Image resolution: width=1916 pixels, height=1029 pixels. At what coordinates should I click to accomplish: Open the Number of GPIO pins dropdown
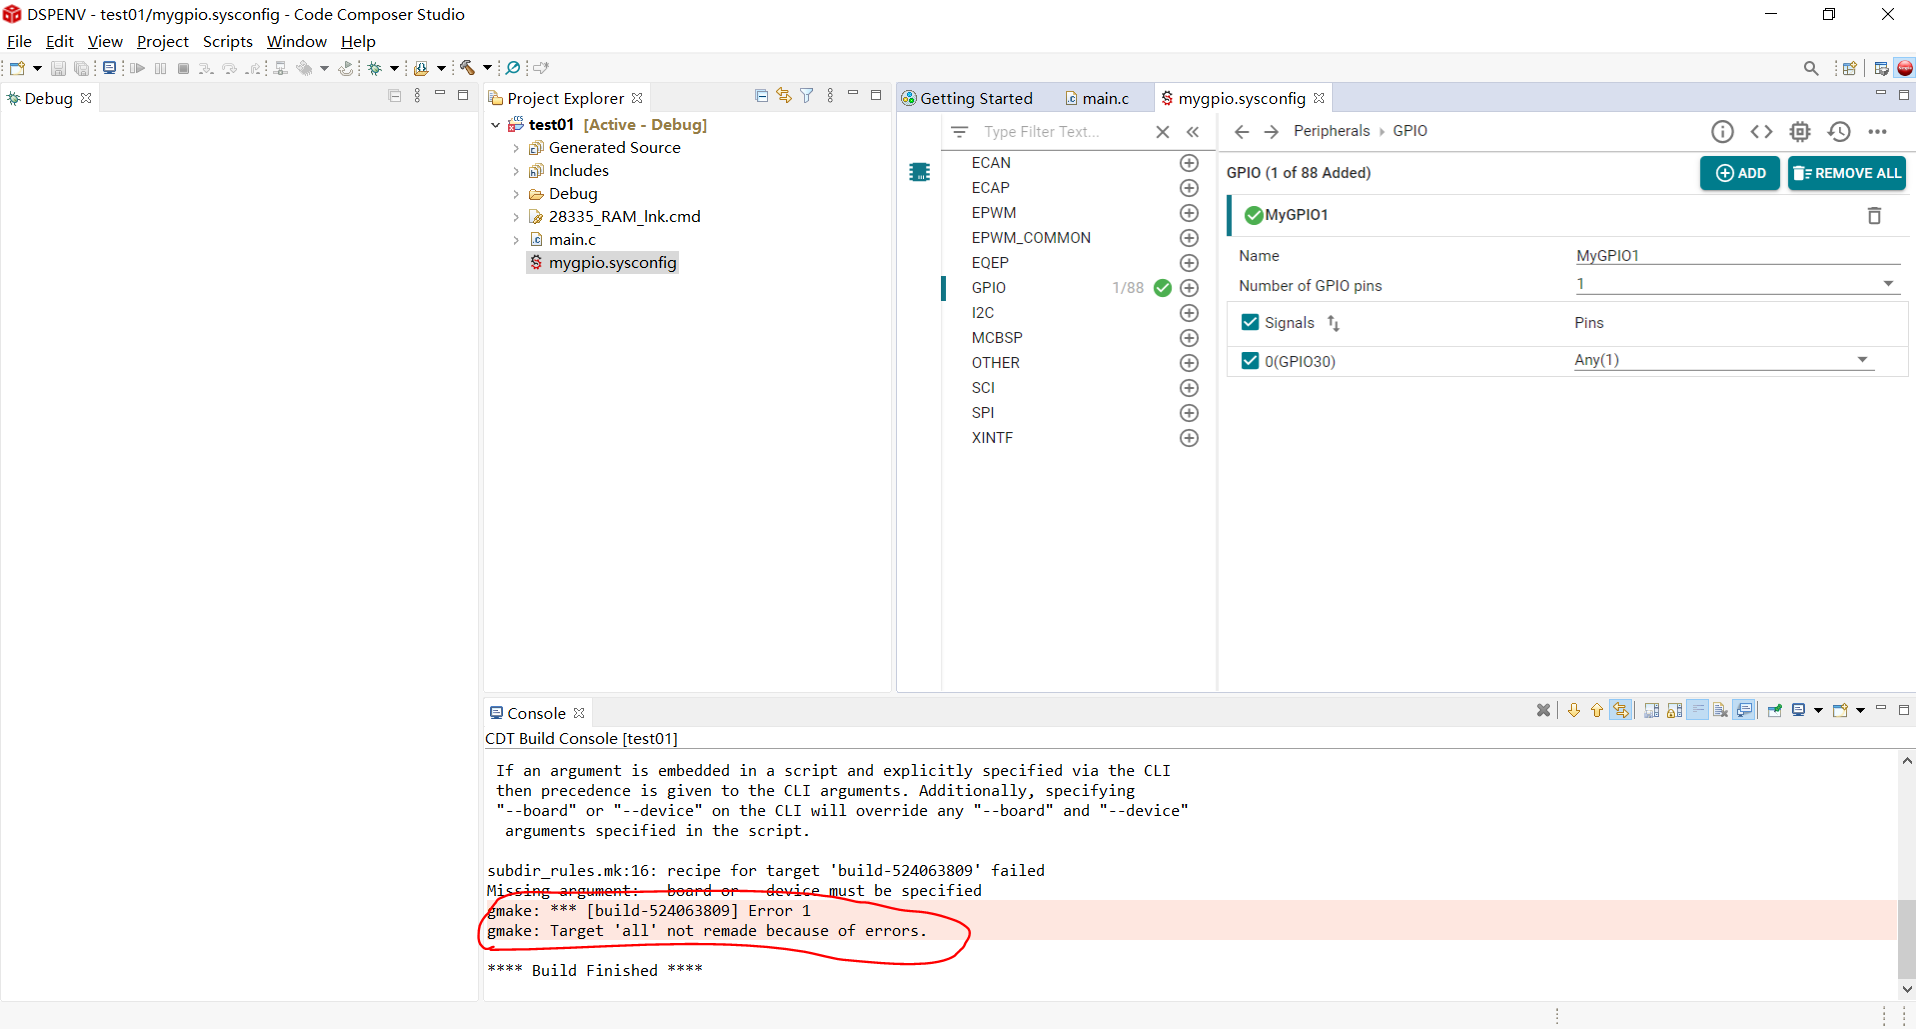tap(1888, 283)
